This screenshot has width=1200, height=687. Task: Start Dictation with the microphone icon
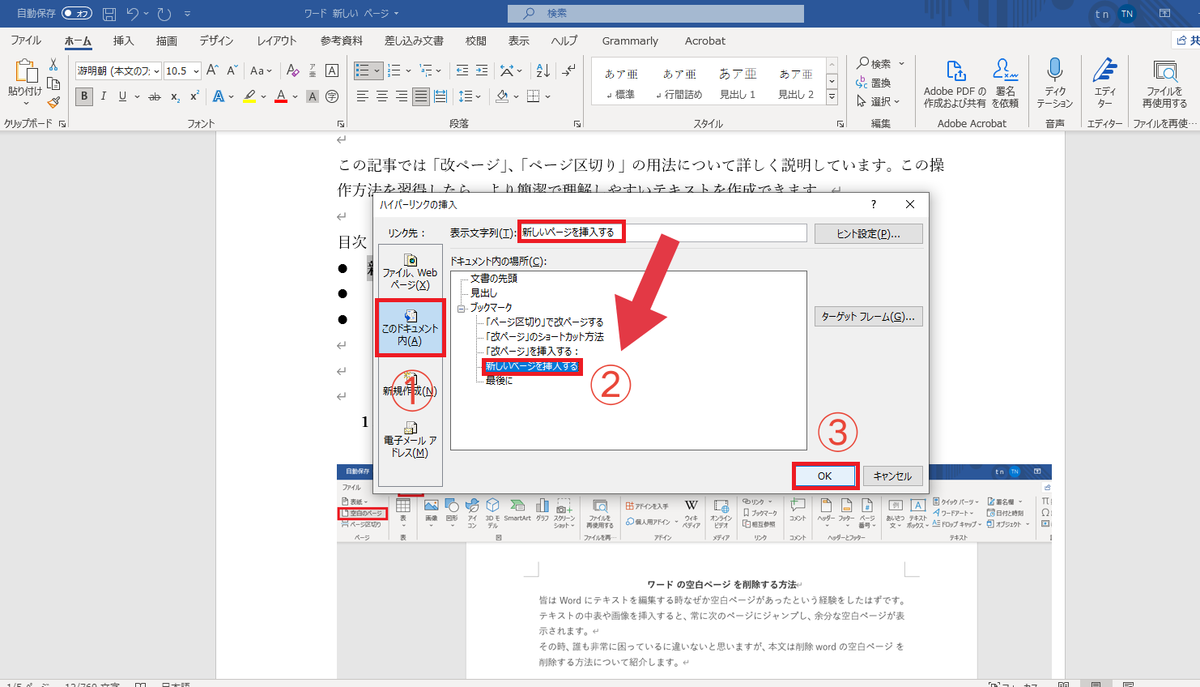click(1054, 84)
